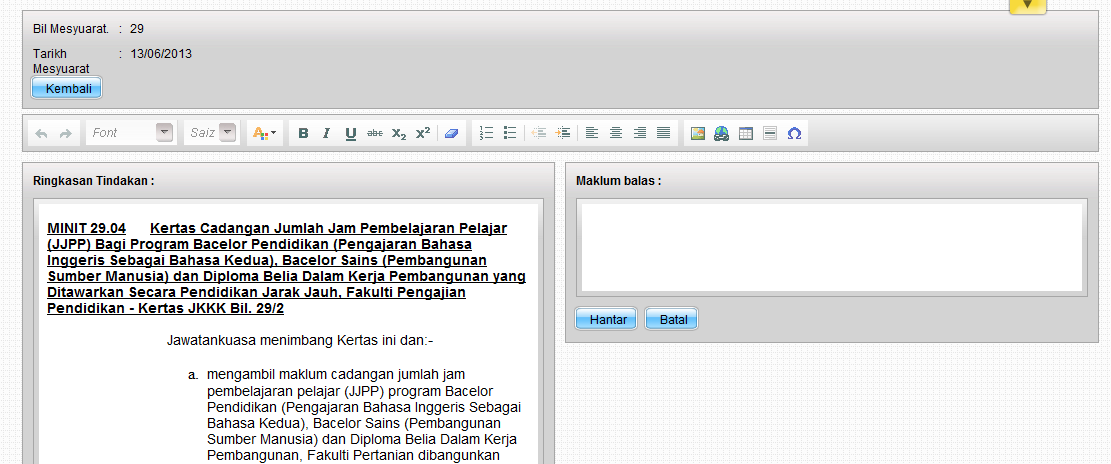Screen dimensions: 1111x464
Task: Apply strikethrough formatting
Action: coord(375,133)
